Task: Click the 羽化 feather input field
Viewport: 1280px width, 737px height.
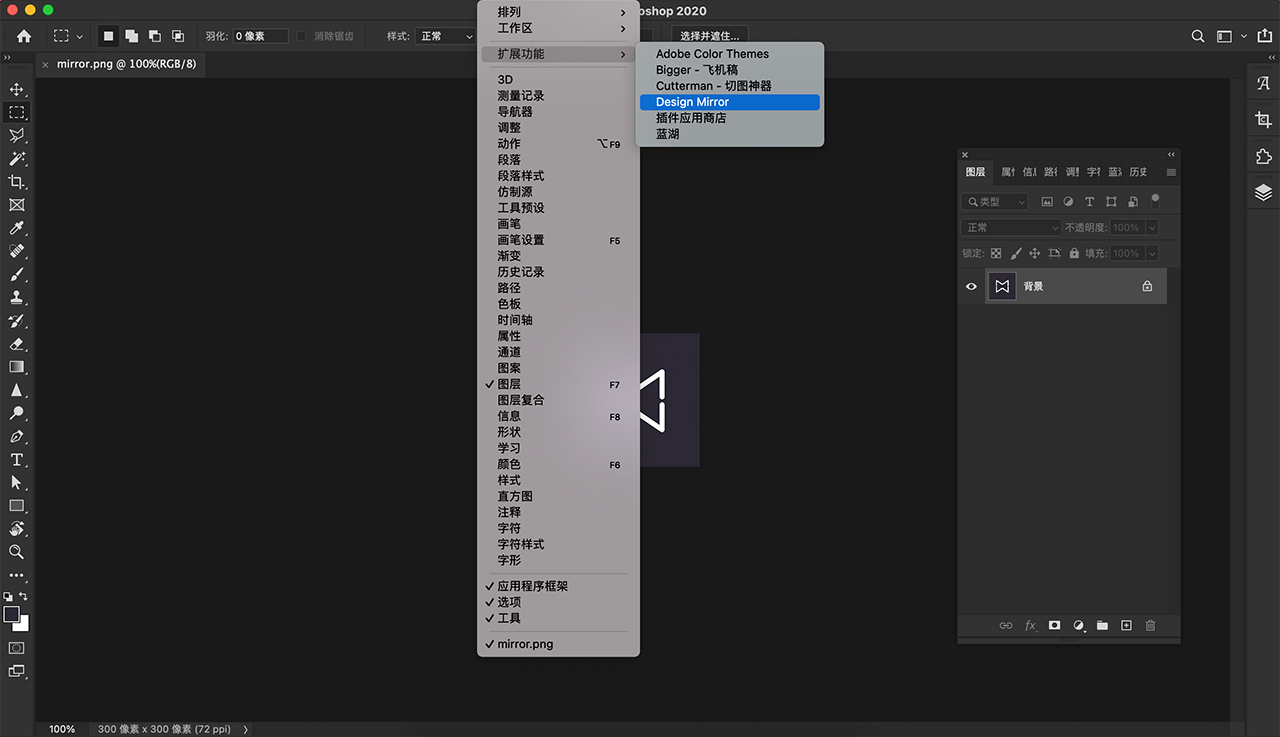Action: coord(259,36)
